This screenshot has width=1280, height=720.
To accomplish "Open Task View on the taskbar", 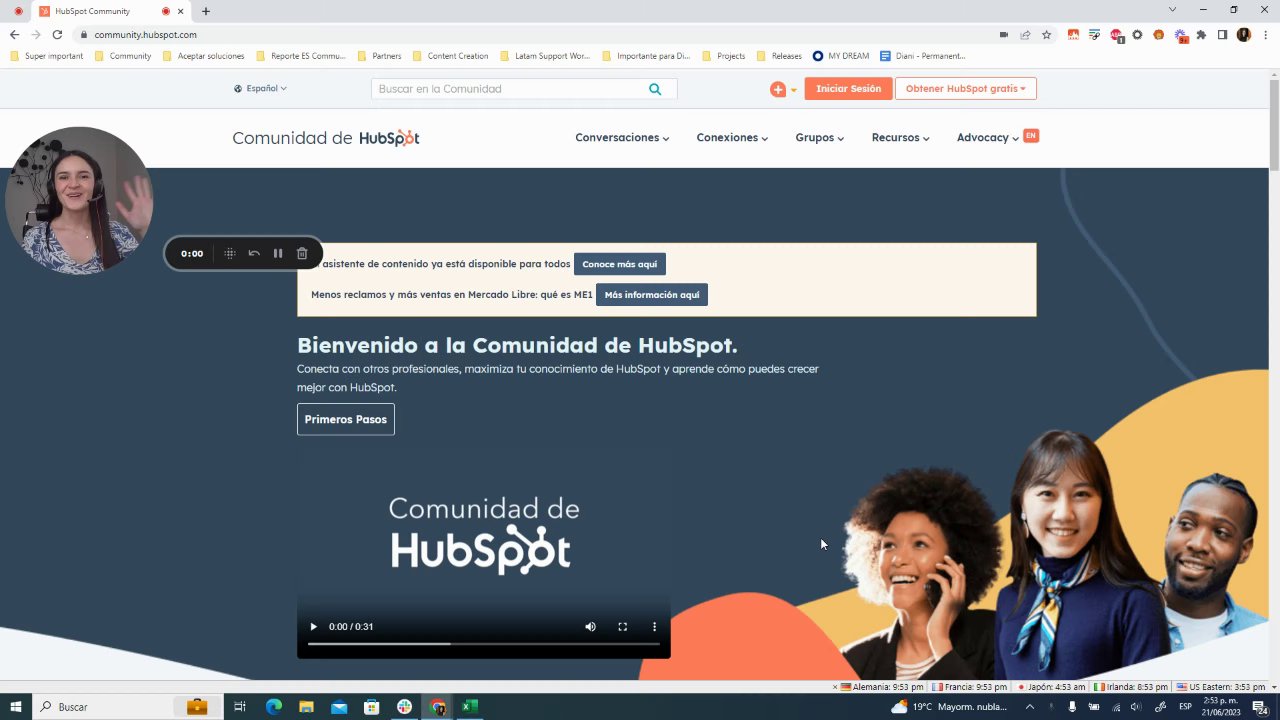I will pos(240,707).
